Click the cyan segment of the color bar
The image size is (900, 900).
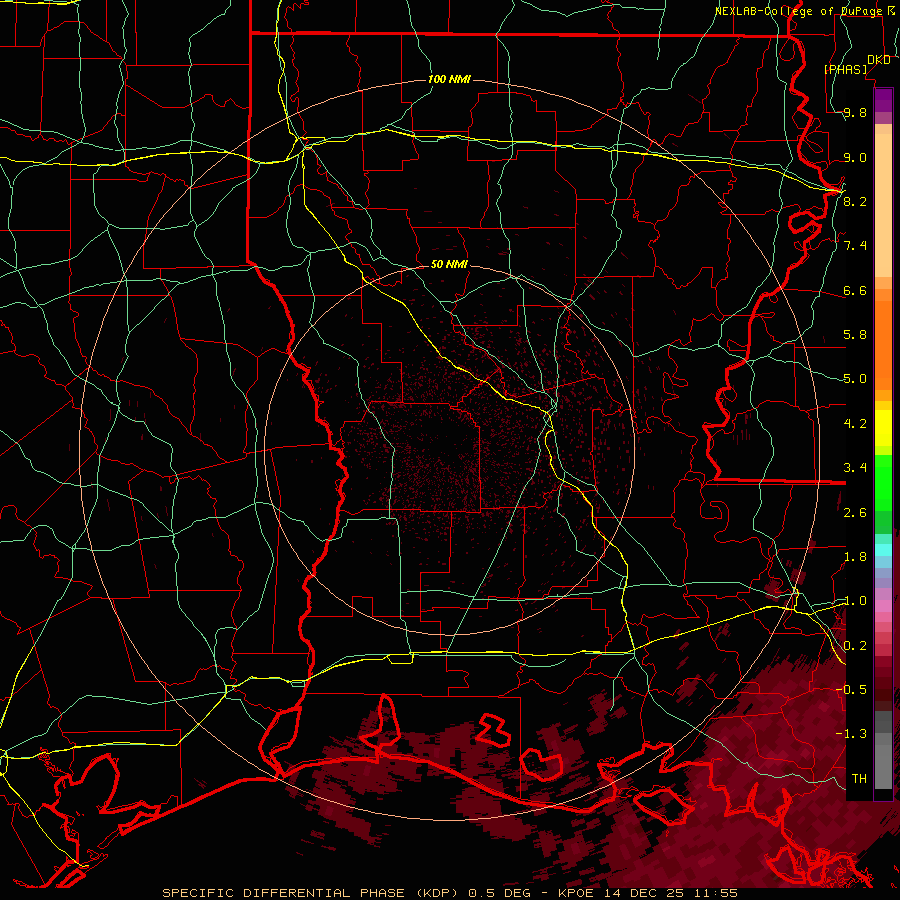pos(883,549)
